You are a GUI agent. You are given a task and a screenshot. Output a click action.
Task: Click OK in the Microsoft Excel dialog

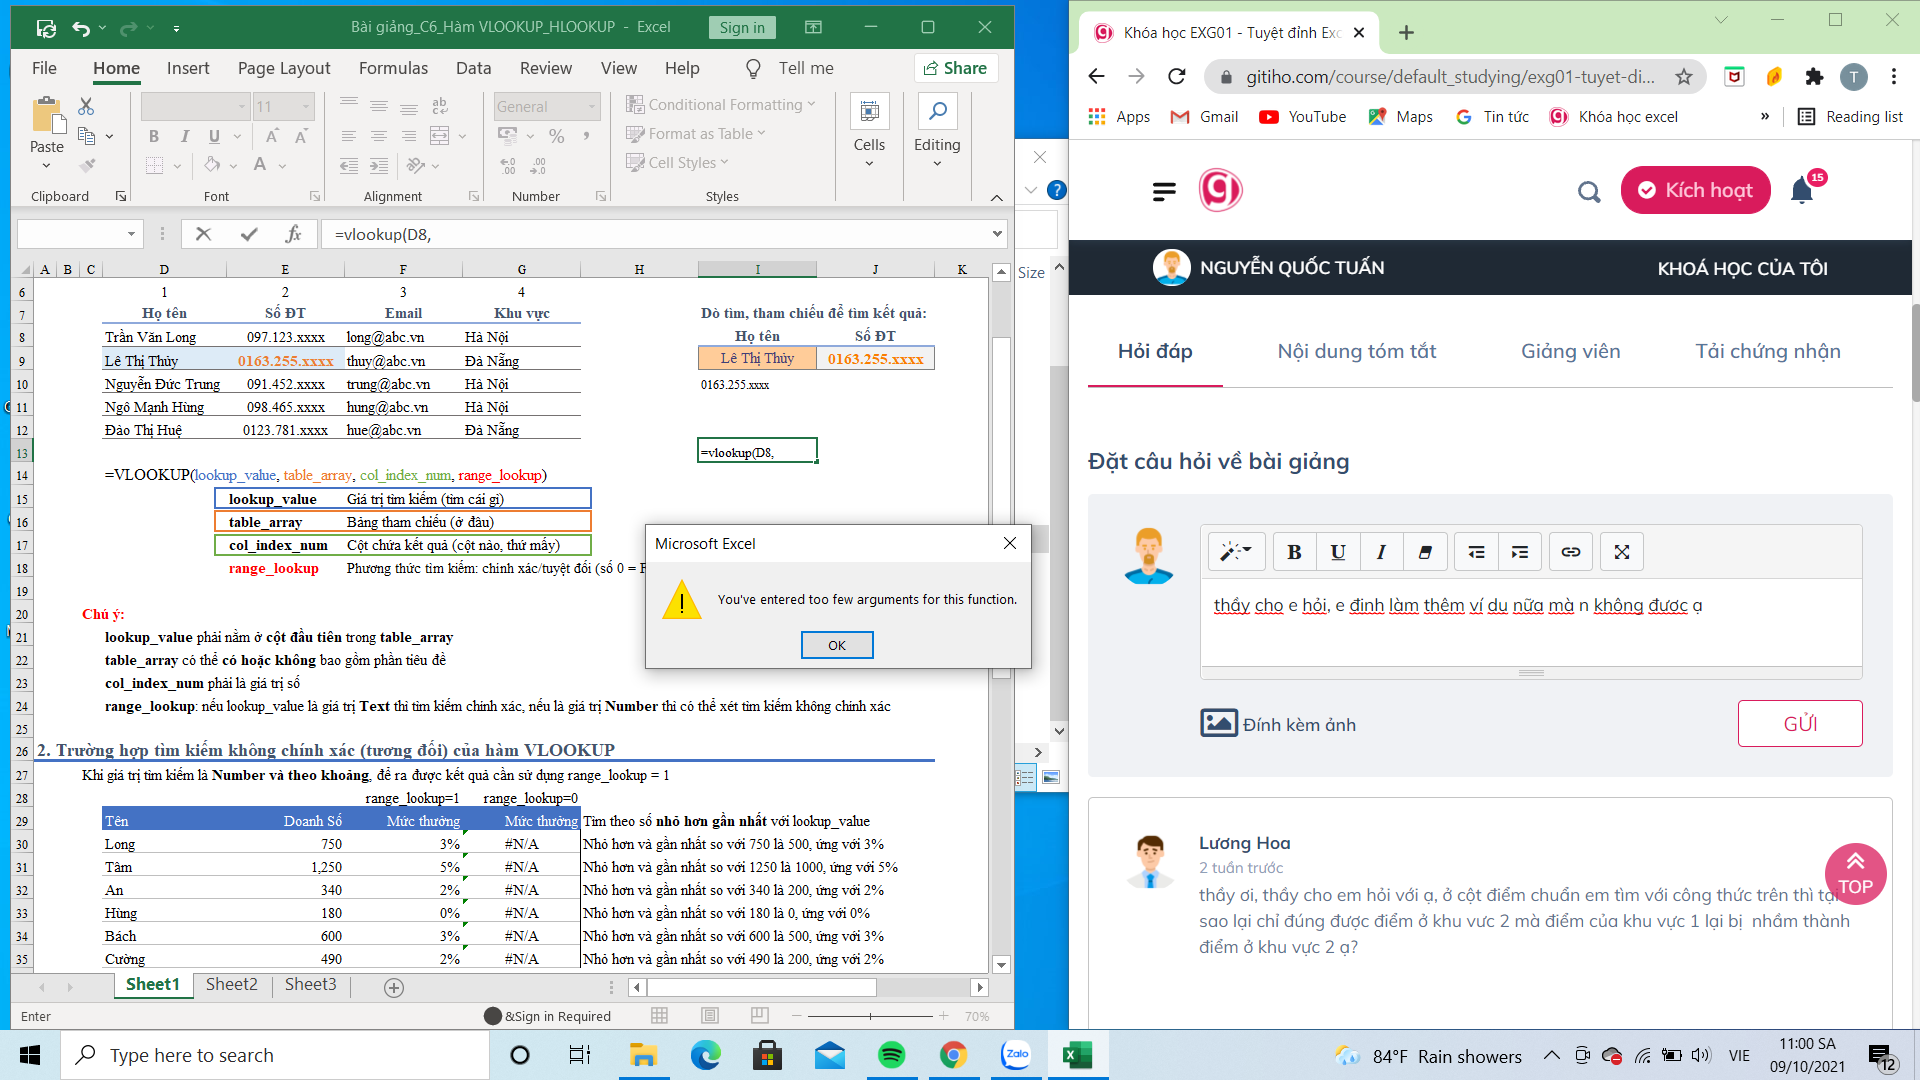837,645
